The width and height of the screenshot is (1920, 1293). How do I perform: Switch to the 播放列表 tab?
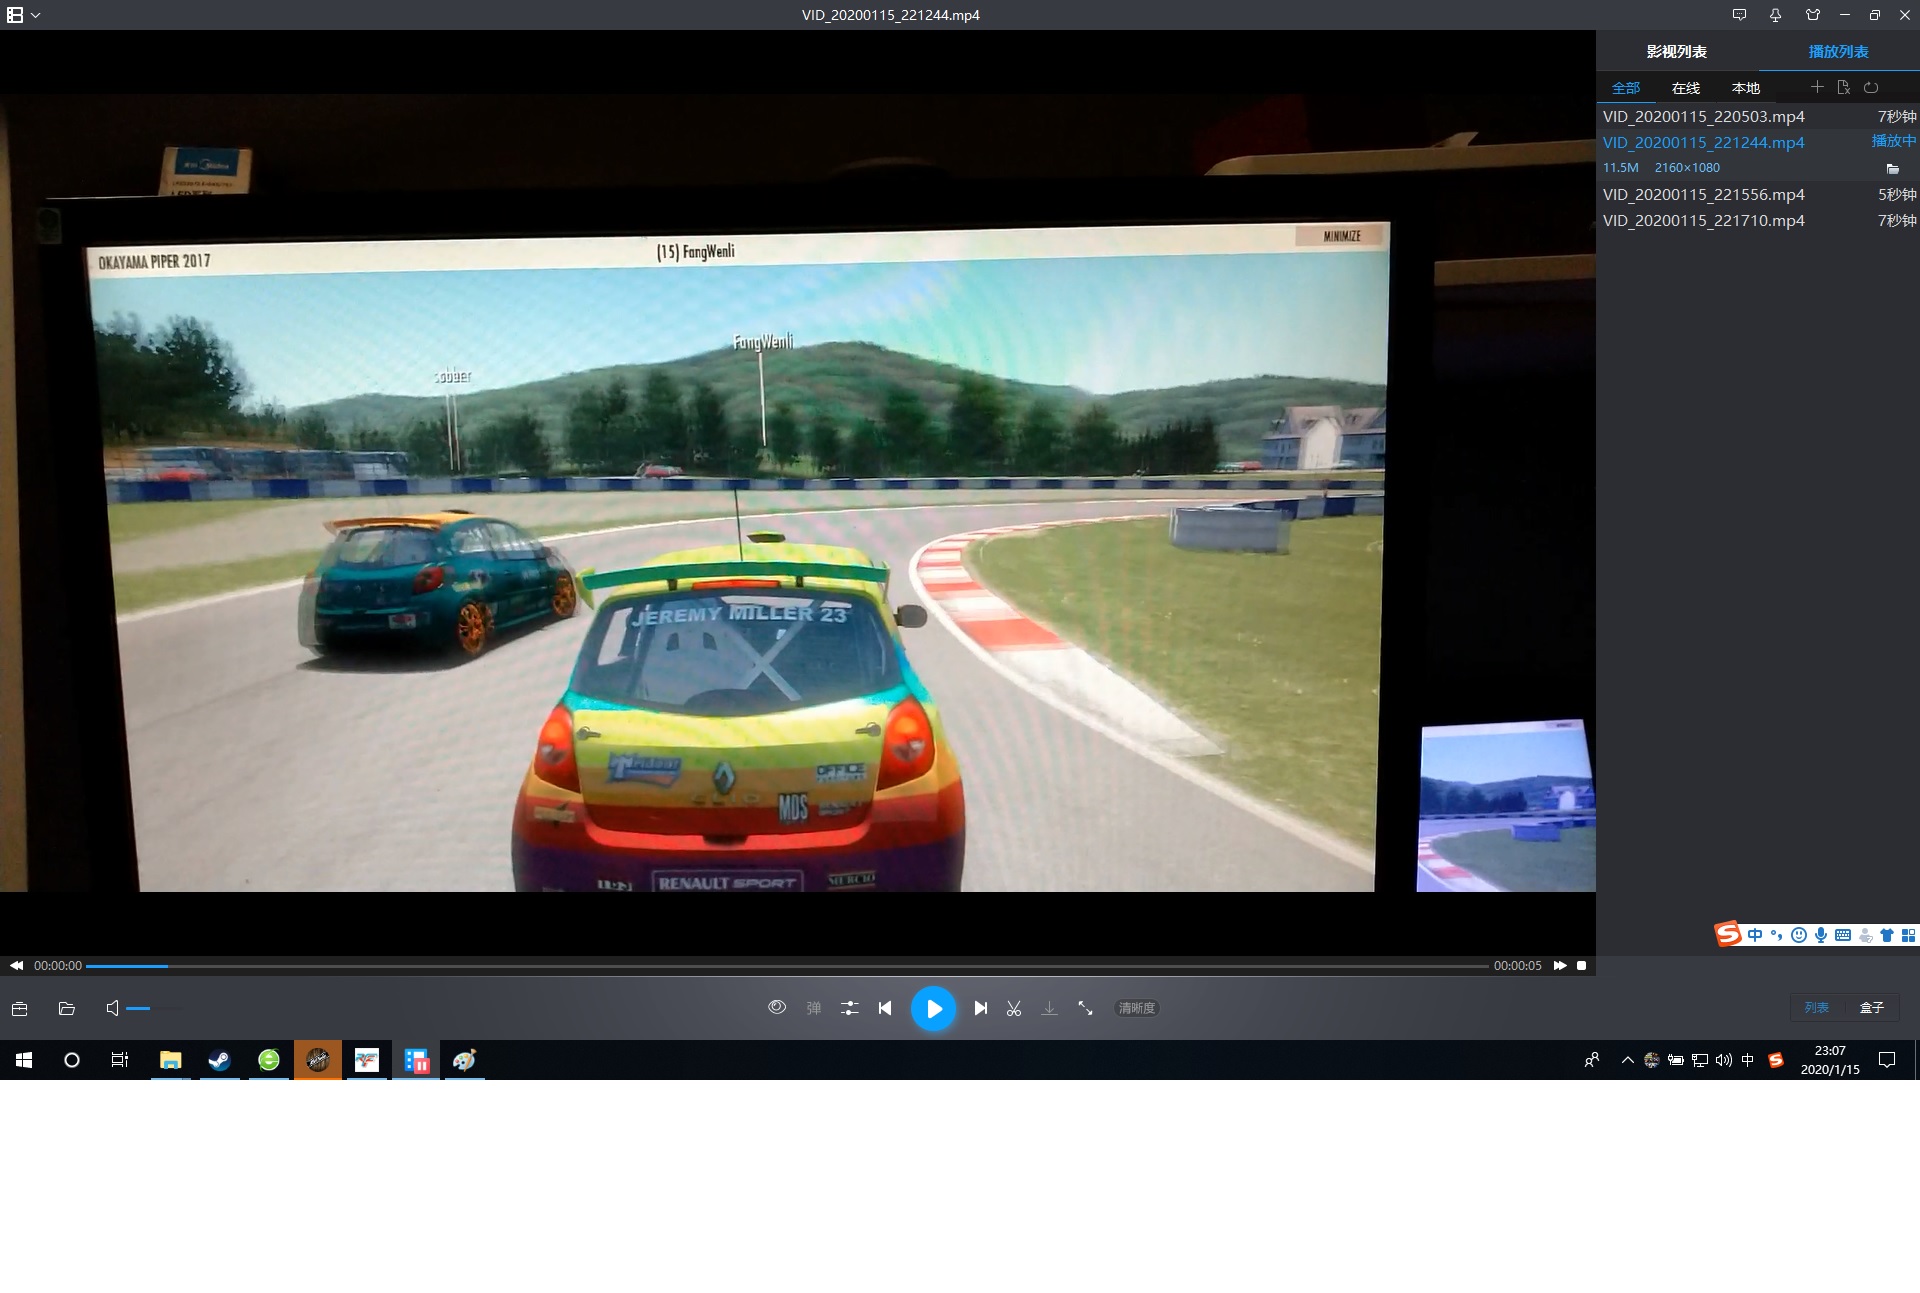(x=1838, y=51)
